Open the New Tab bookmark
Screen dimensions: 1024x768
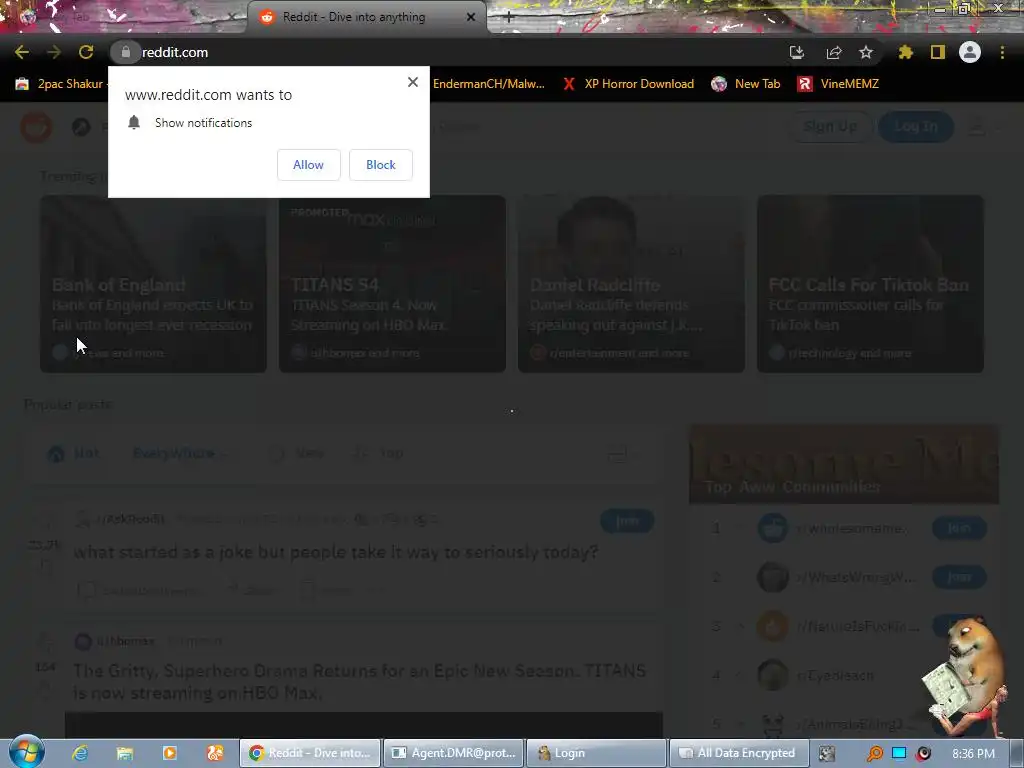[x=746, y=84]
